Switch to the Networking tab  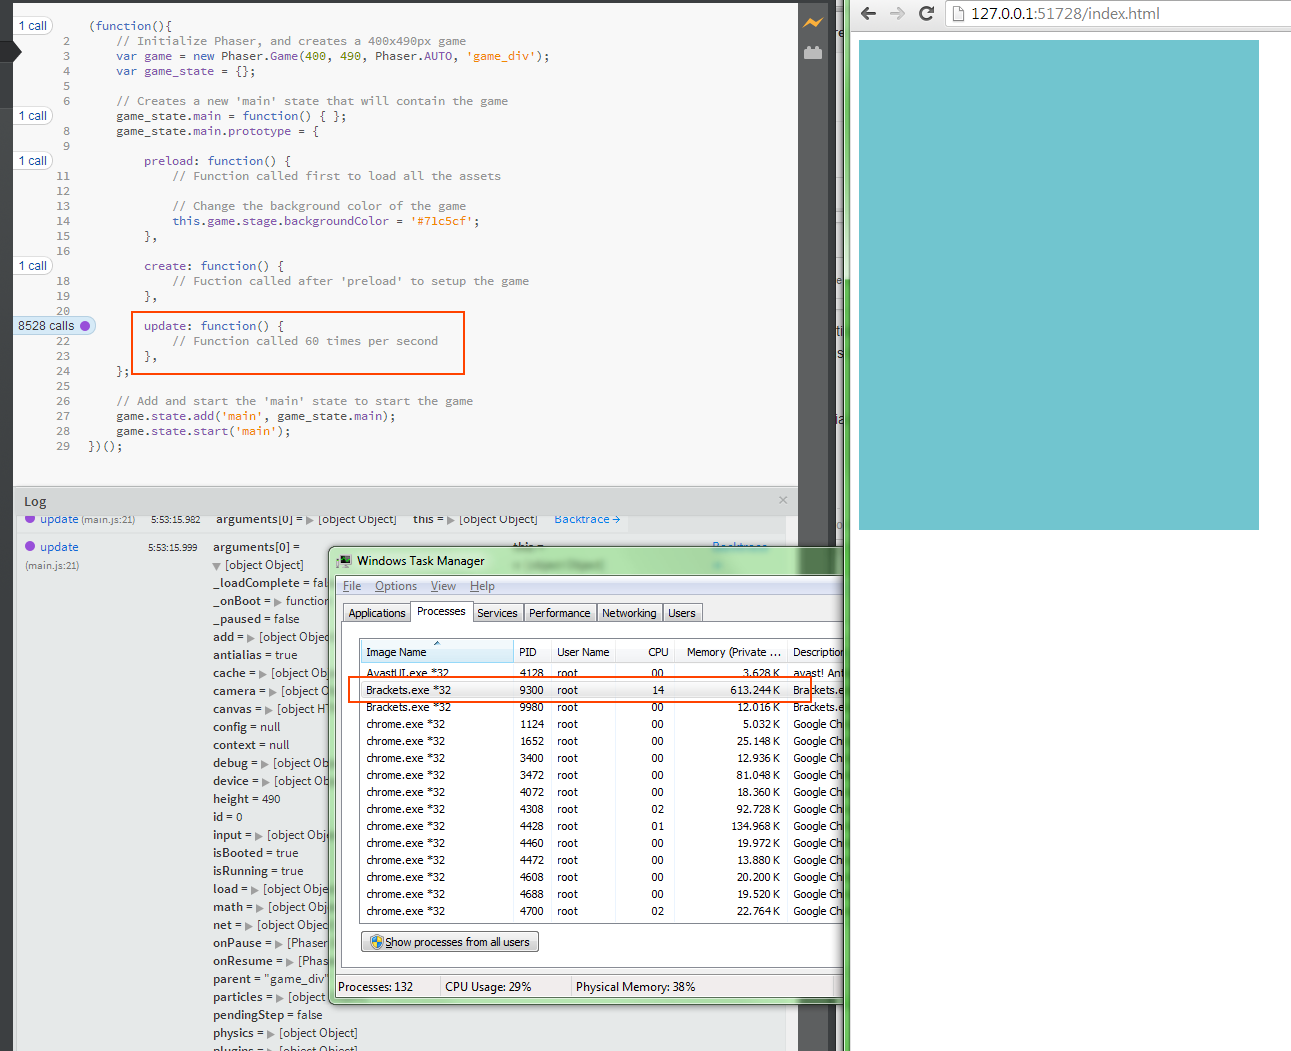point(629,613)
